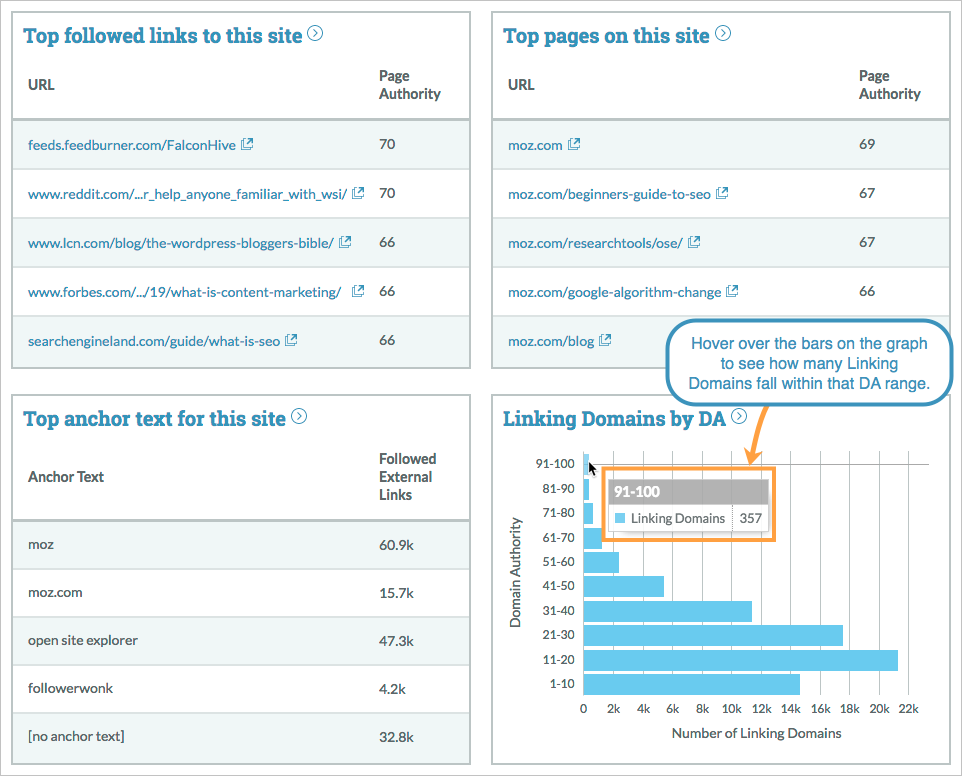The width and height of the screenshot is (962, 776).
Task: Click Page Authority 69 for moz.com
Action: pyautogui.click(x=867, y=144)
